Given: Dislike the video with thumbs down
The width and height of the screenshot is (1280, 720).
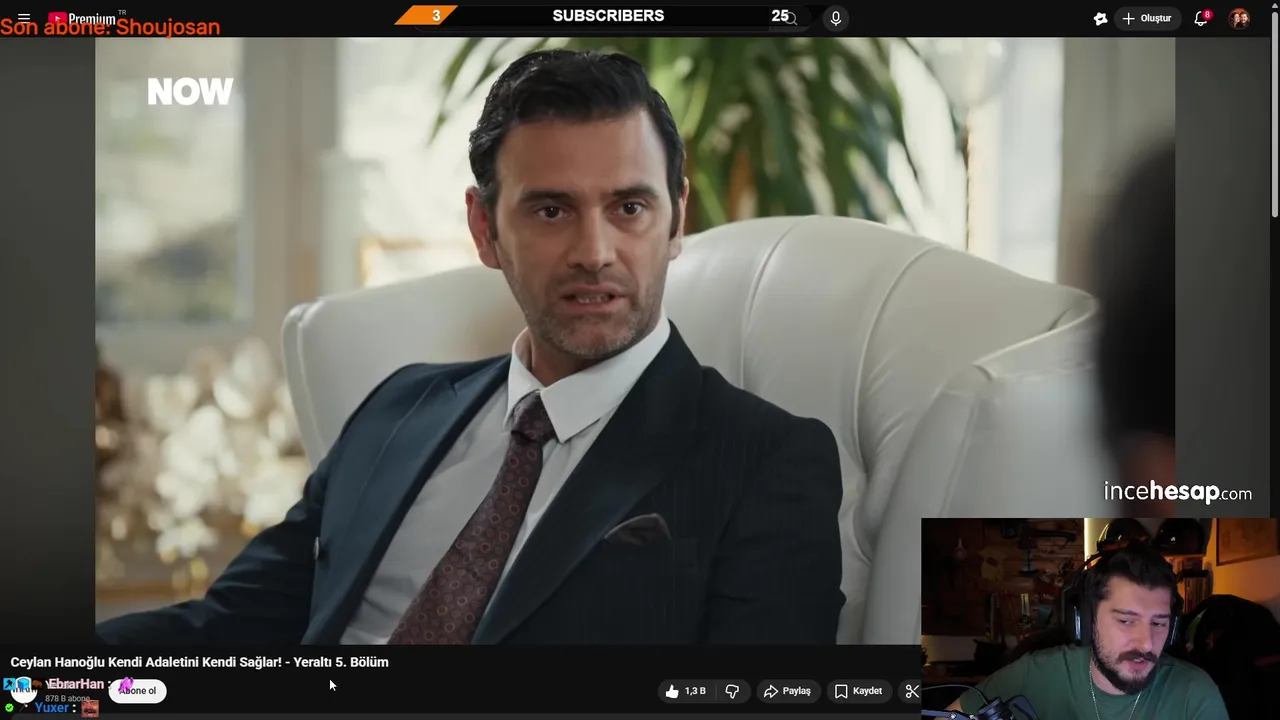Looking at the screenshot, I should (732, 691).
